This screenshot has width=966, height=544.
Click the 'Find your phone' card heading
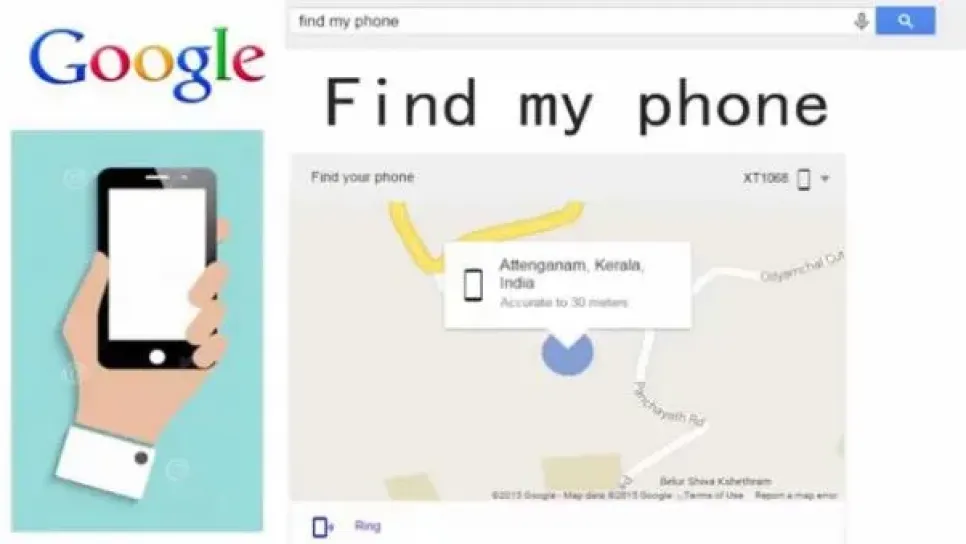coord(362,177)
